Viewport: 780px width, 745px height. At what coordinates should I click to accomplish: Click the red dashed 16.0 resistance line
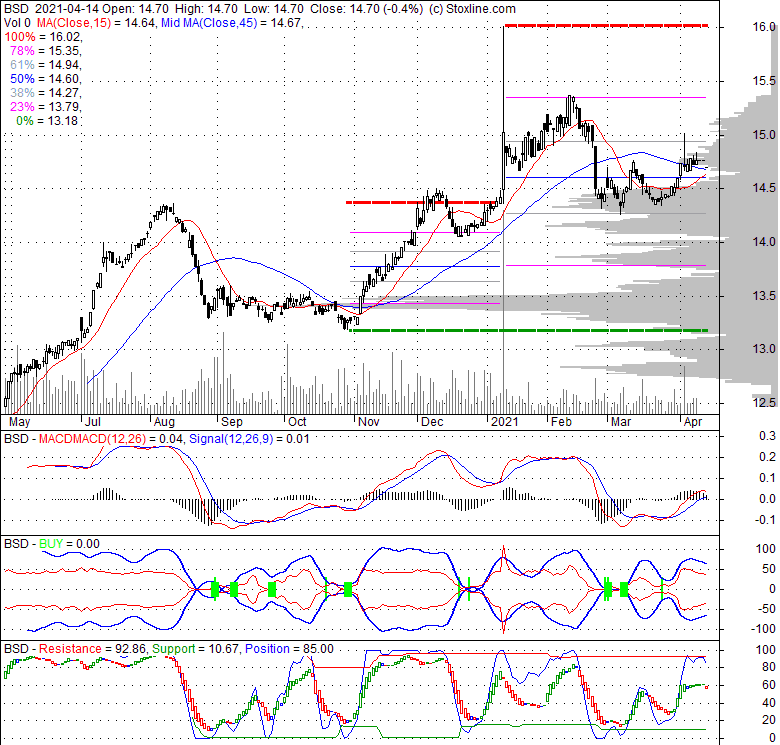coord(606,25)
